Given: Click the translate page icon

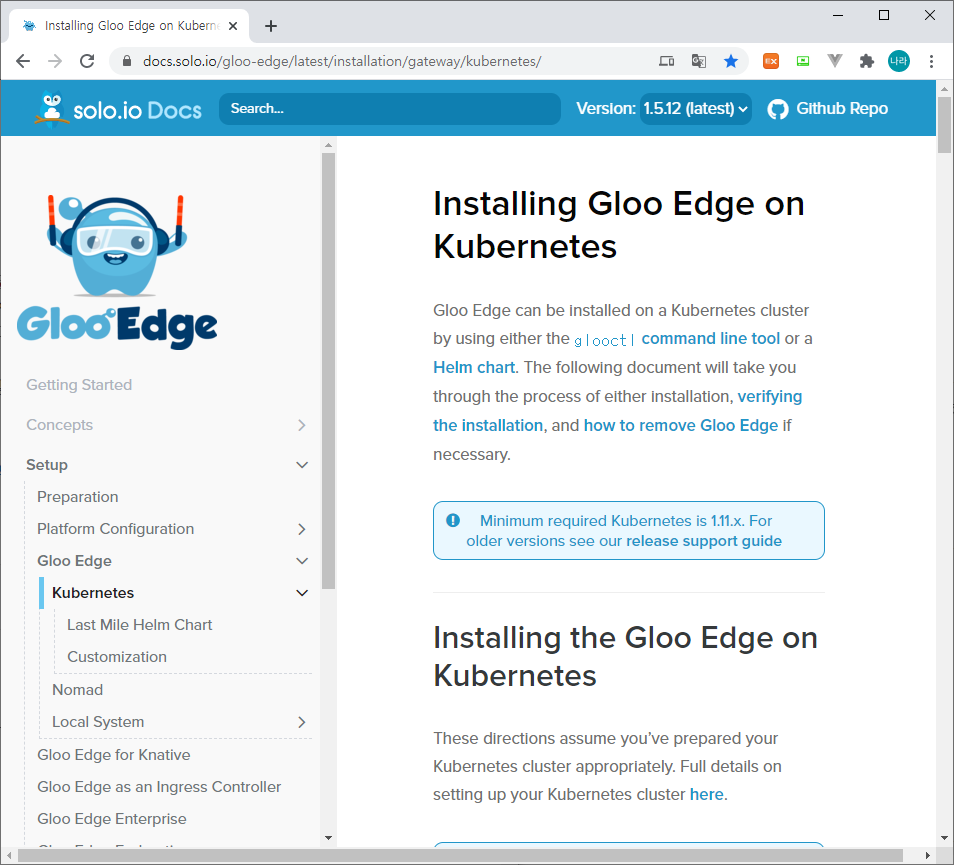Looking at the screenshot, I should [698, 61].
